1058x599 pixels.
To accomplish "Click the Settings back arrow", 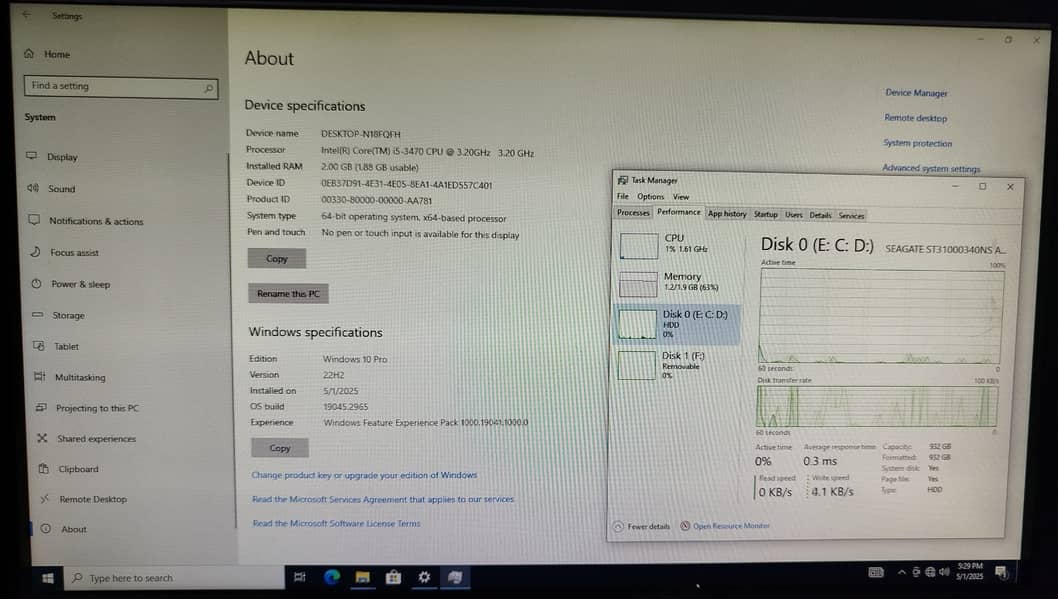I will point(26,15).
